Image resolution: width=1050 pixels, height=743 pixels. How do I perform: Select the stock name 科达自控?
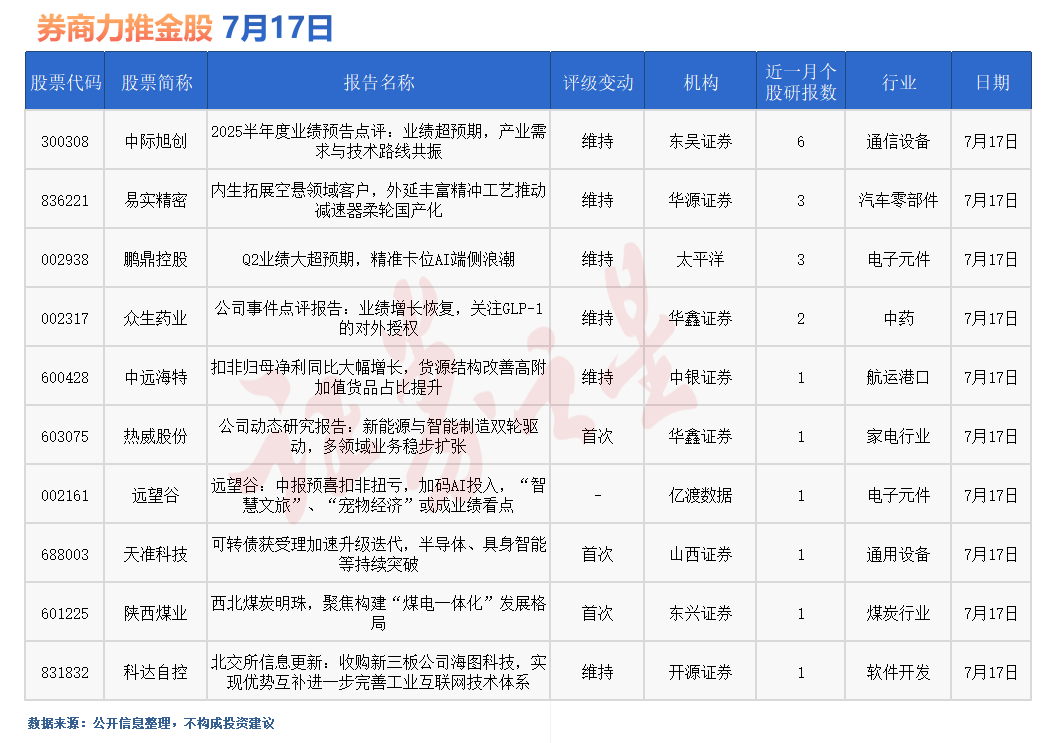156,672
